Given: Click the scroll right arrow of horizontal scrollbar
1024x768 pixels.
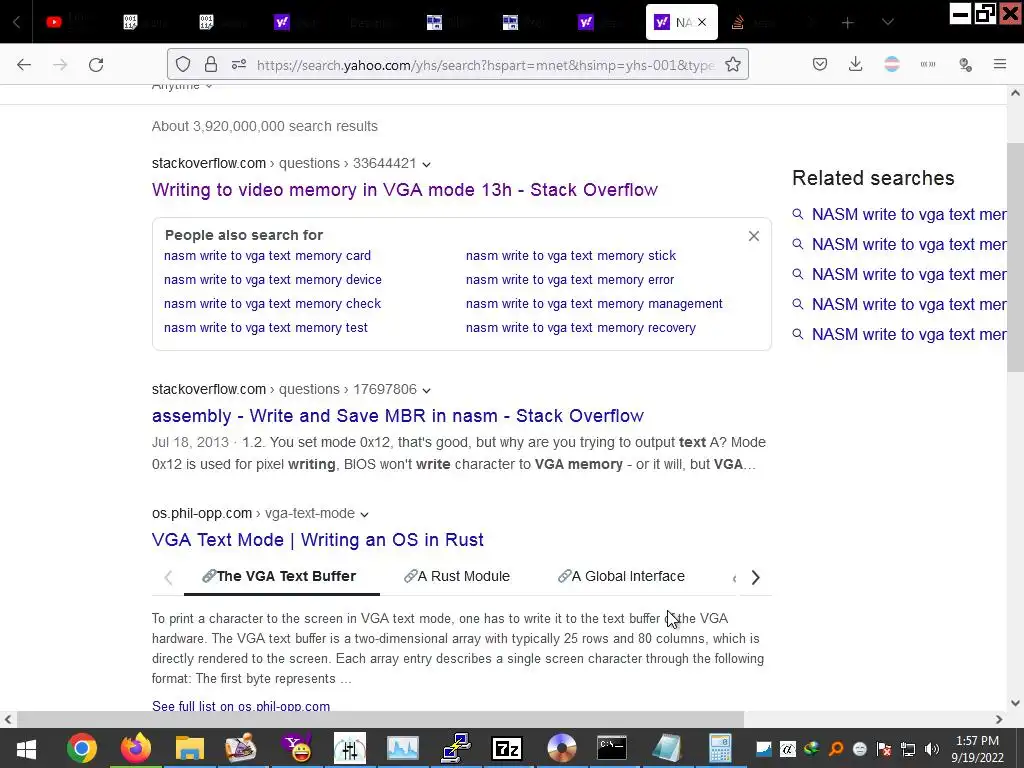Looking at the screenshot, I should [x=999, y=719].
